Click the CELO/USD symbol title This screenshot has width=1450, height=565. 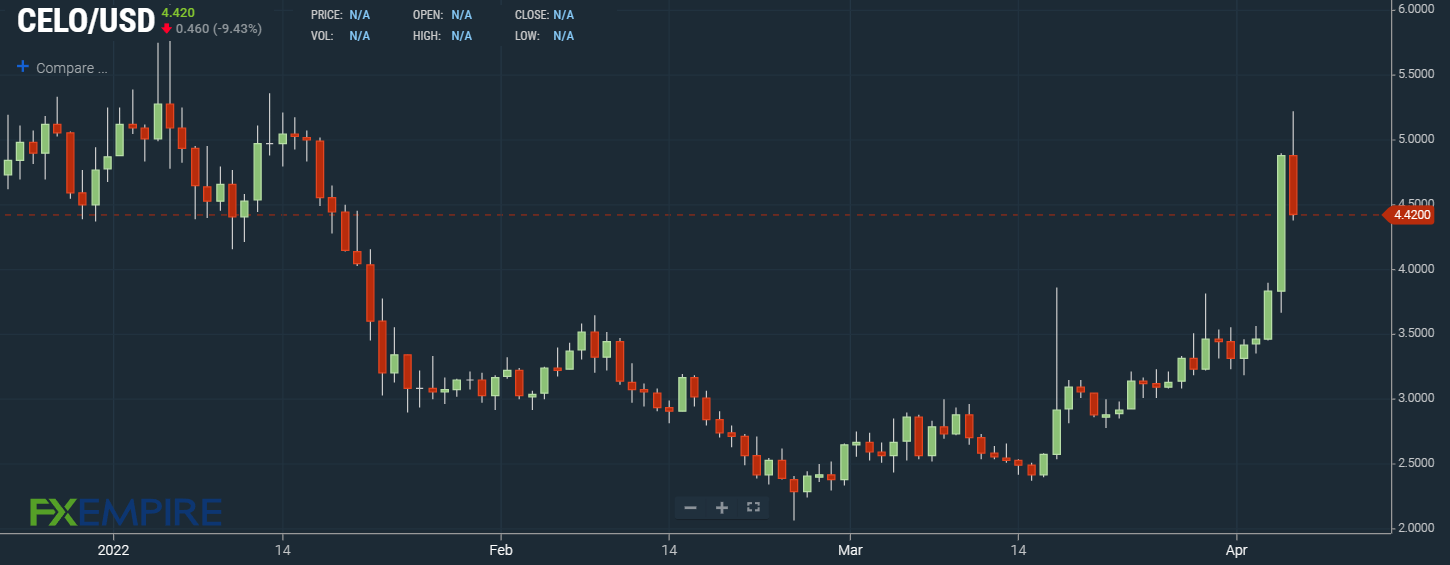pyautogui.click(x=86, y=20)
